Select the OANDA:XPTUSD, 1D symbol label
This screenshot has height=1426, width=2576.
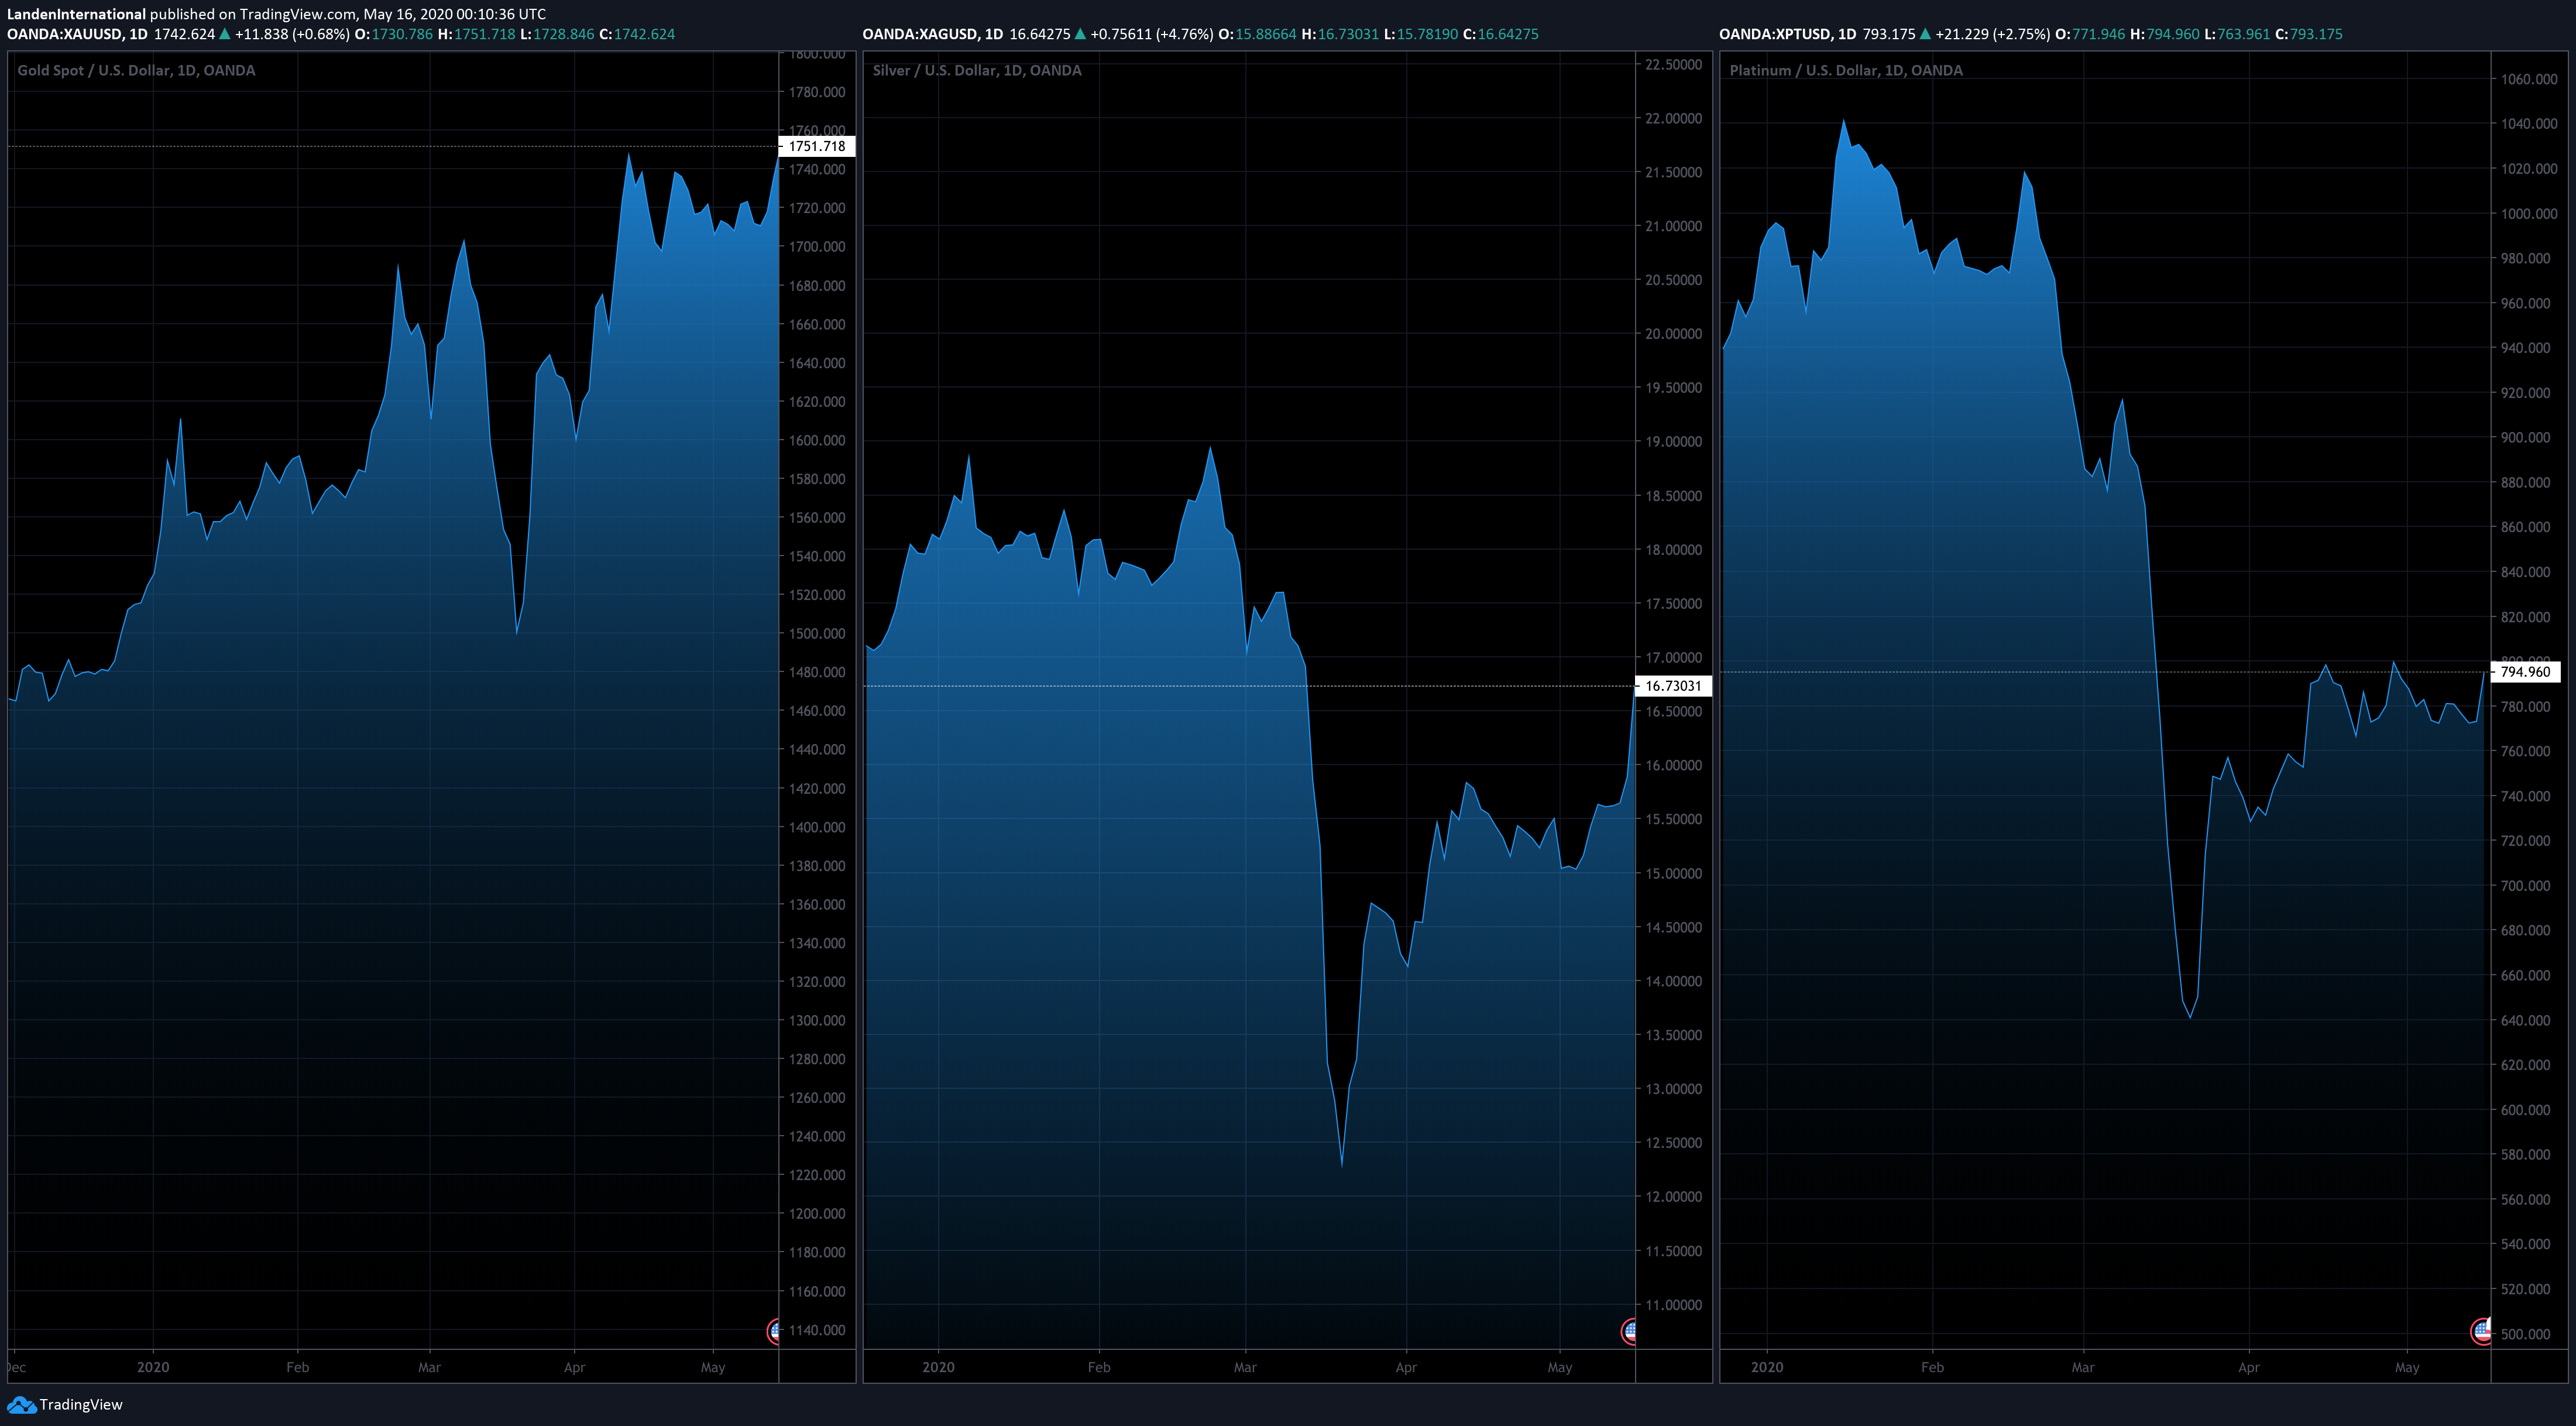[x=1788, y=34]
